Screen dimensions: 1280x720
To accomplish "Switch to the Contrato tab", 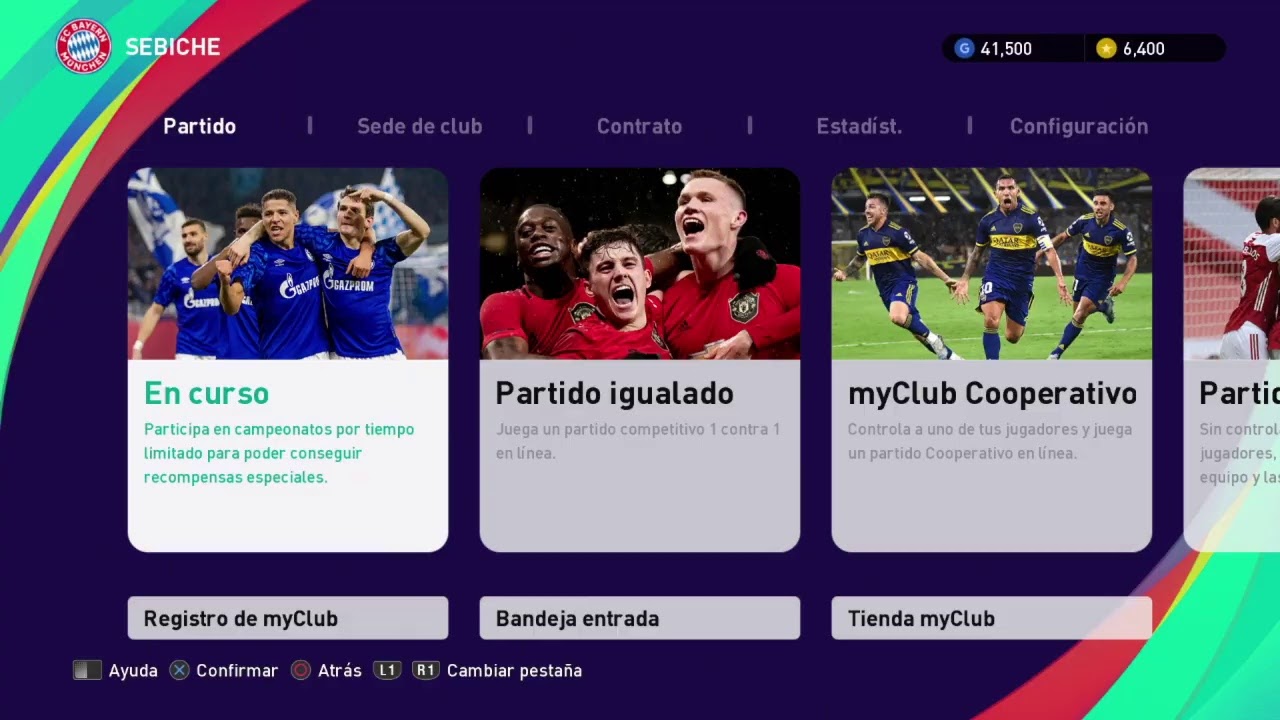I will tap(639, 126).
